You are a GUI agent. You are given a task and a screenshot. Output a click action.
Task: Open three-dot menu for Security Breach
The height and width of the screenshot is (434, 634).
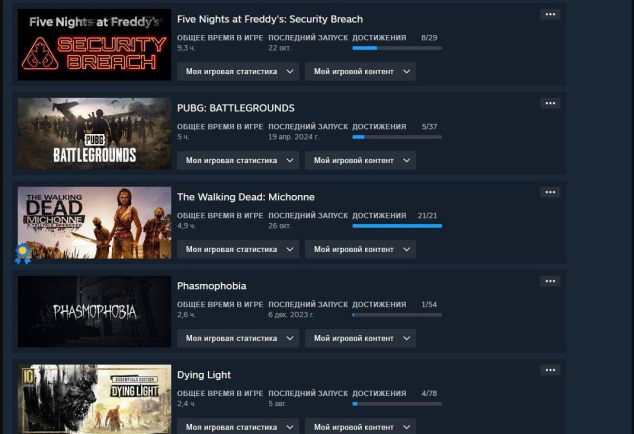pyautogui.click(x=550, y=15)
